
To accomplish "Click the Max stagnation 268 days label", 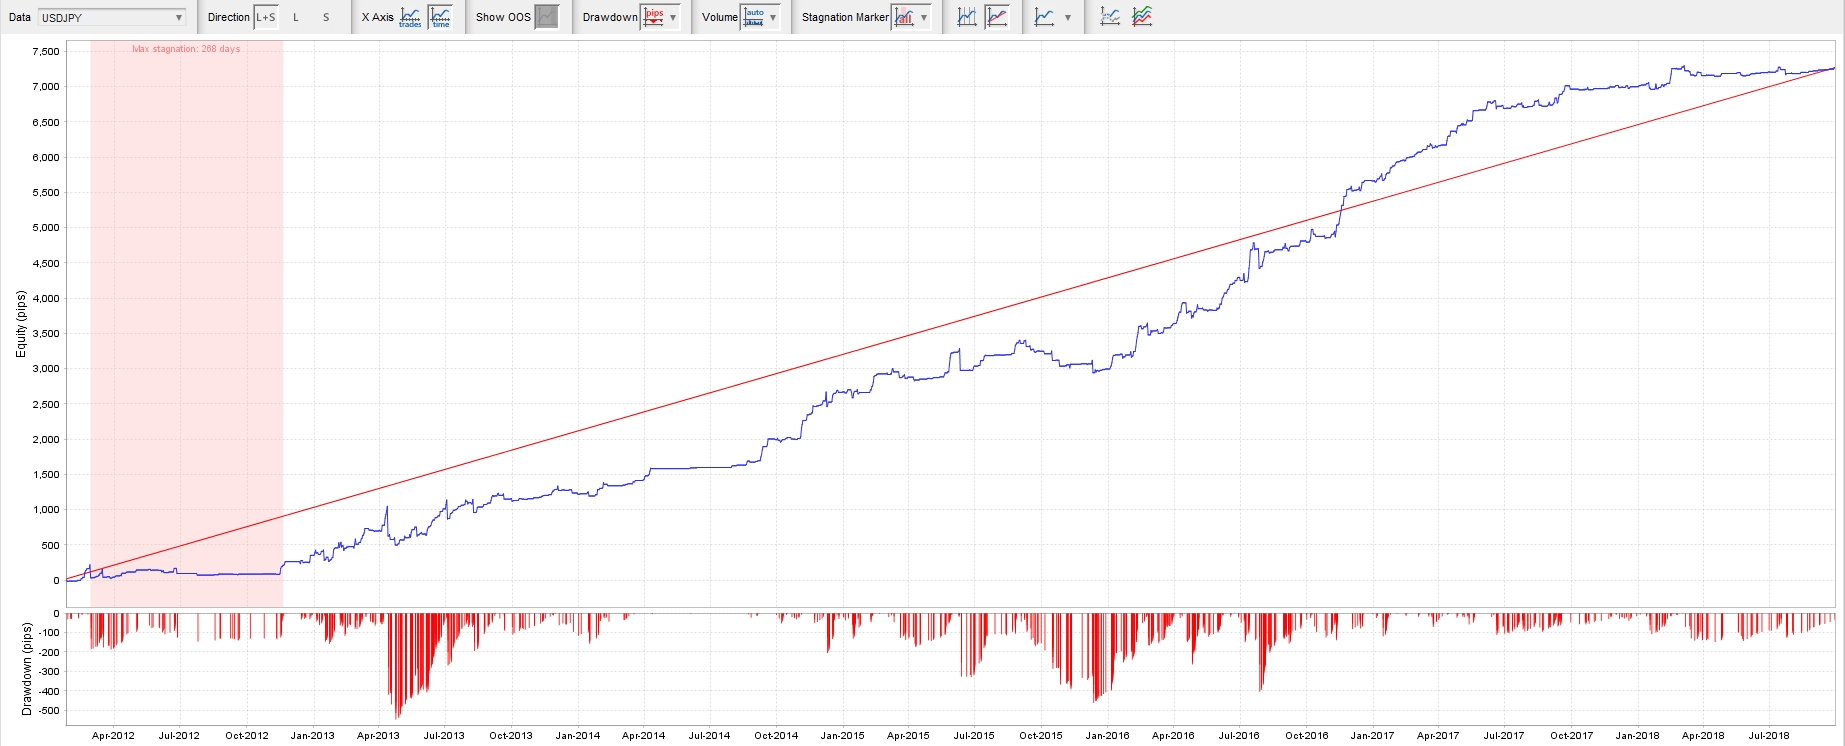I will (x=186, y=49).
